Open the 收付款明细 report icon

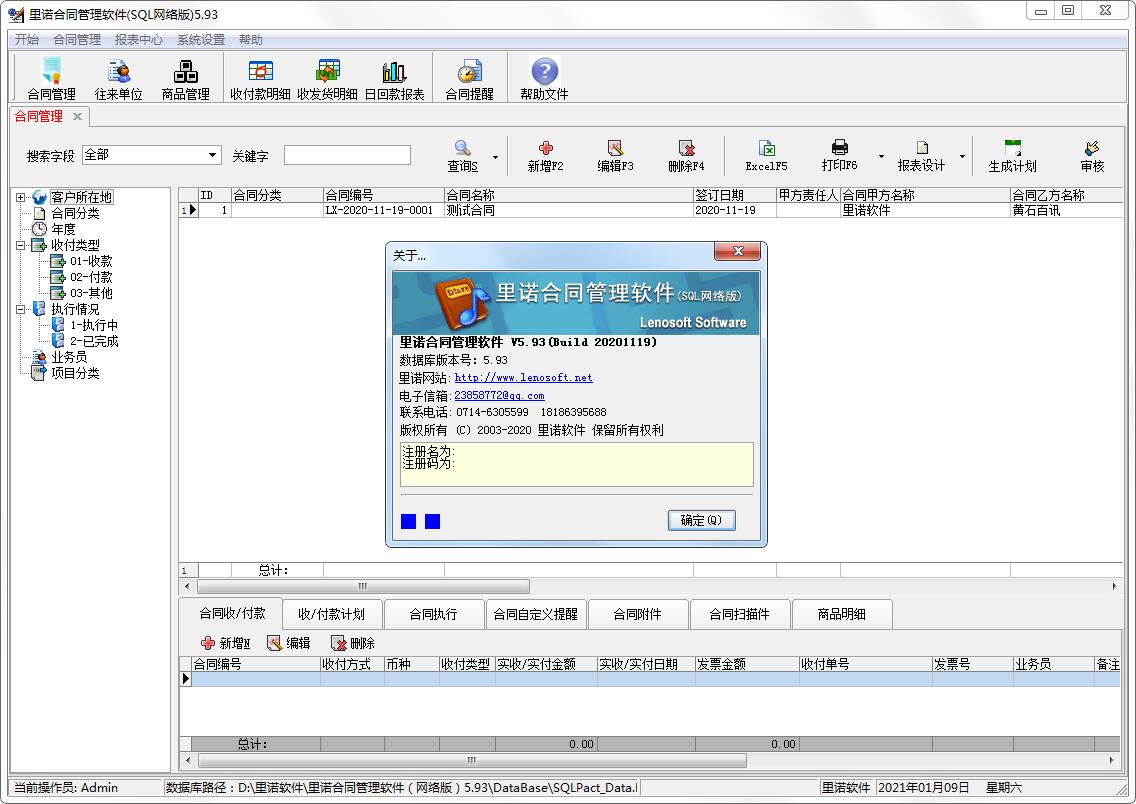pos(260,78)
